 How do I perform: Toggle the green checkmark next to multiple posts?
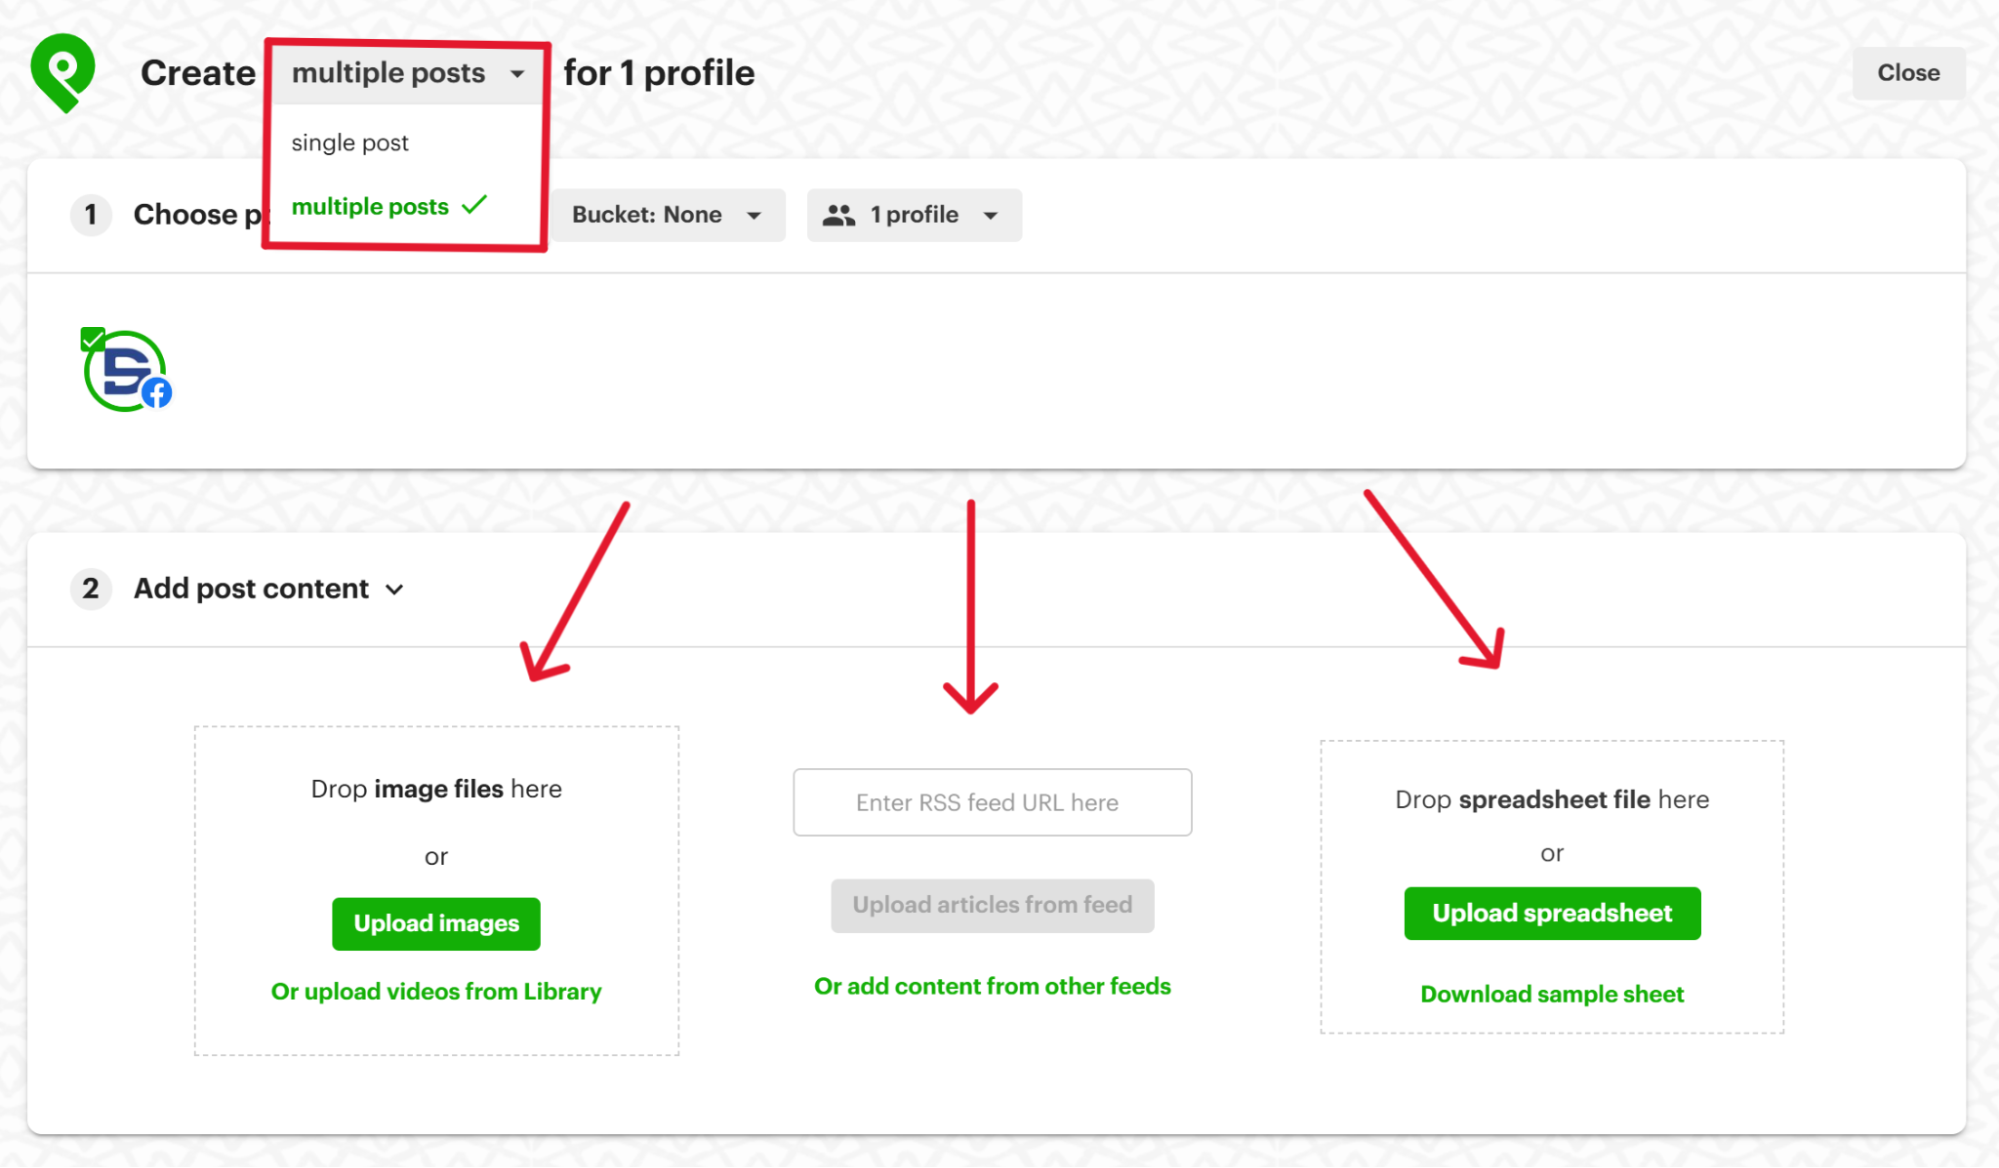pos(476,204)
